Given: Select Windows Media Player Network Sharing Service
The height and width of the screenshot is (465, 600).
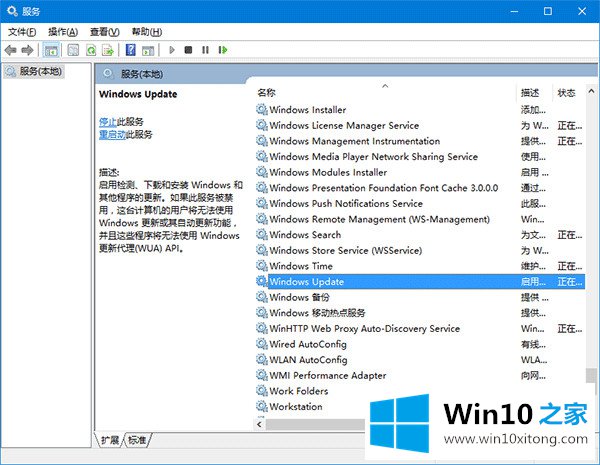Looking at the screenshot, I should point(420,157).
